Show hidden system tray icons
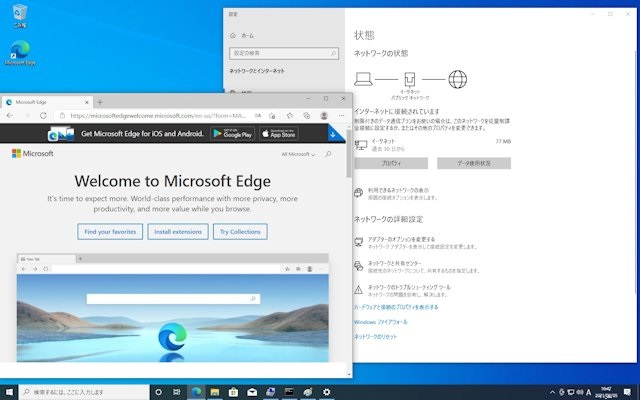Viewport: 640px width, 400px height. [553, 392]
